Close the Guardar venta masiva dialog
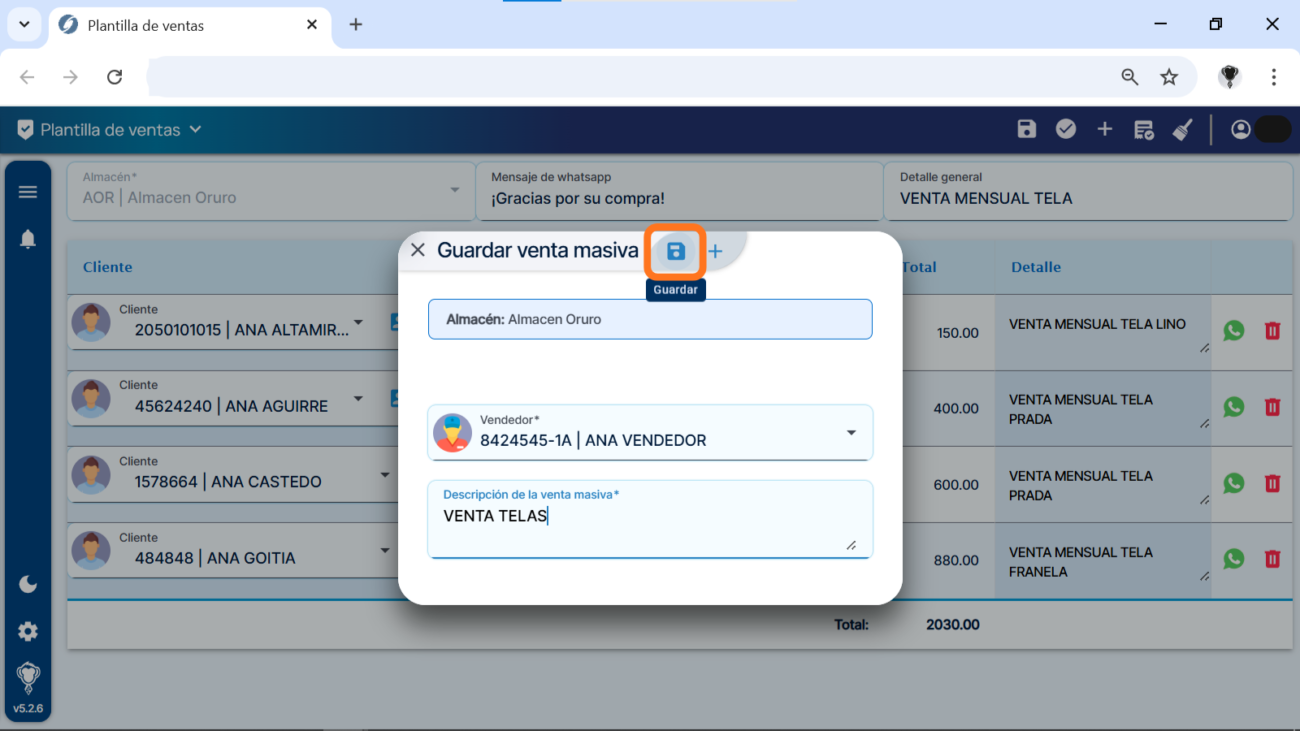Viewport: 1300px width, 731px height. pos(418,250)
